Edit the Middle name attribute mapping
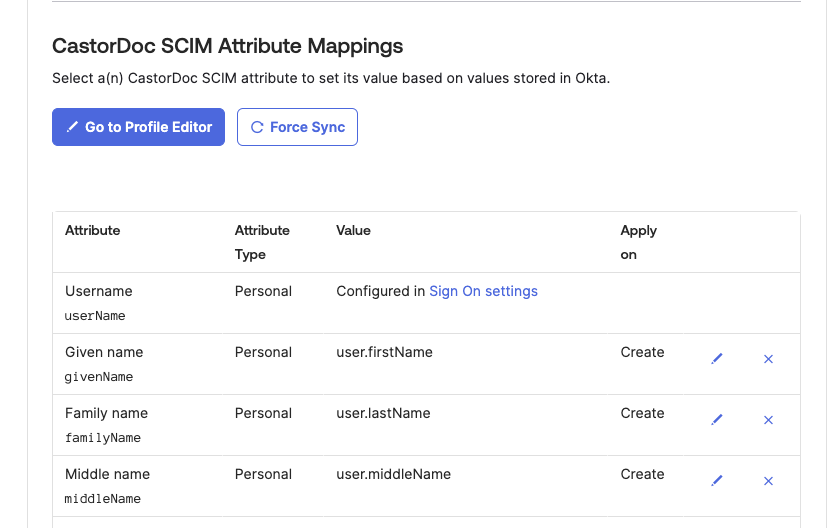This screenshot has height=528, width=840. pyautogui.click(x=717, y=481)
